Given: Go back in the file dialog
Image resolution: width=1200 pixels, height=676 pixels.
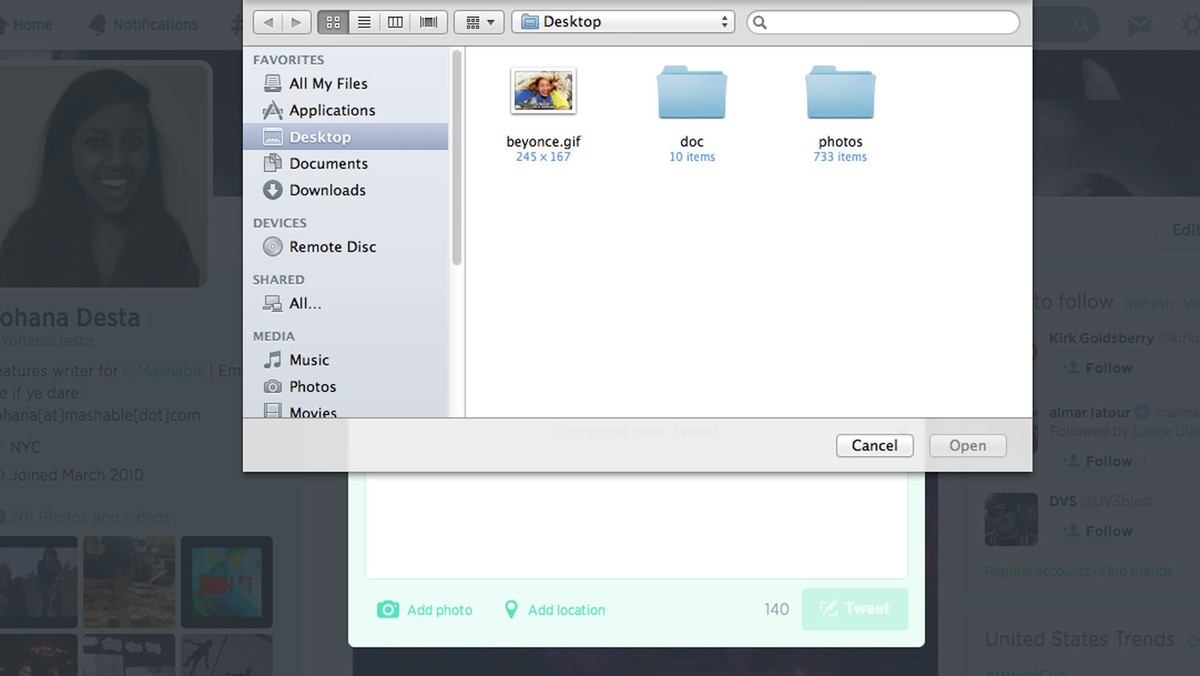Looking at the screenshot, I should coord(267,21).
